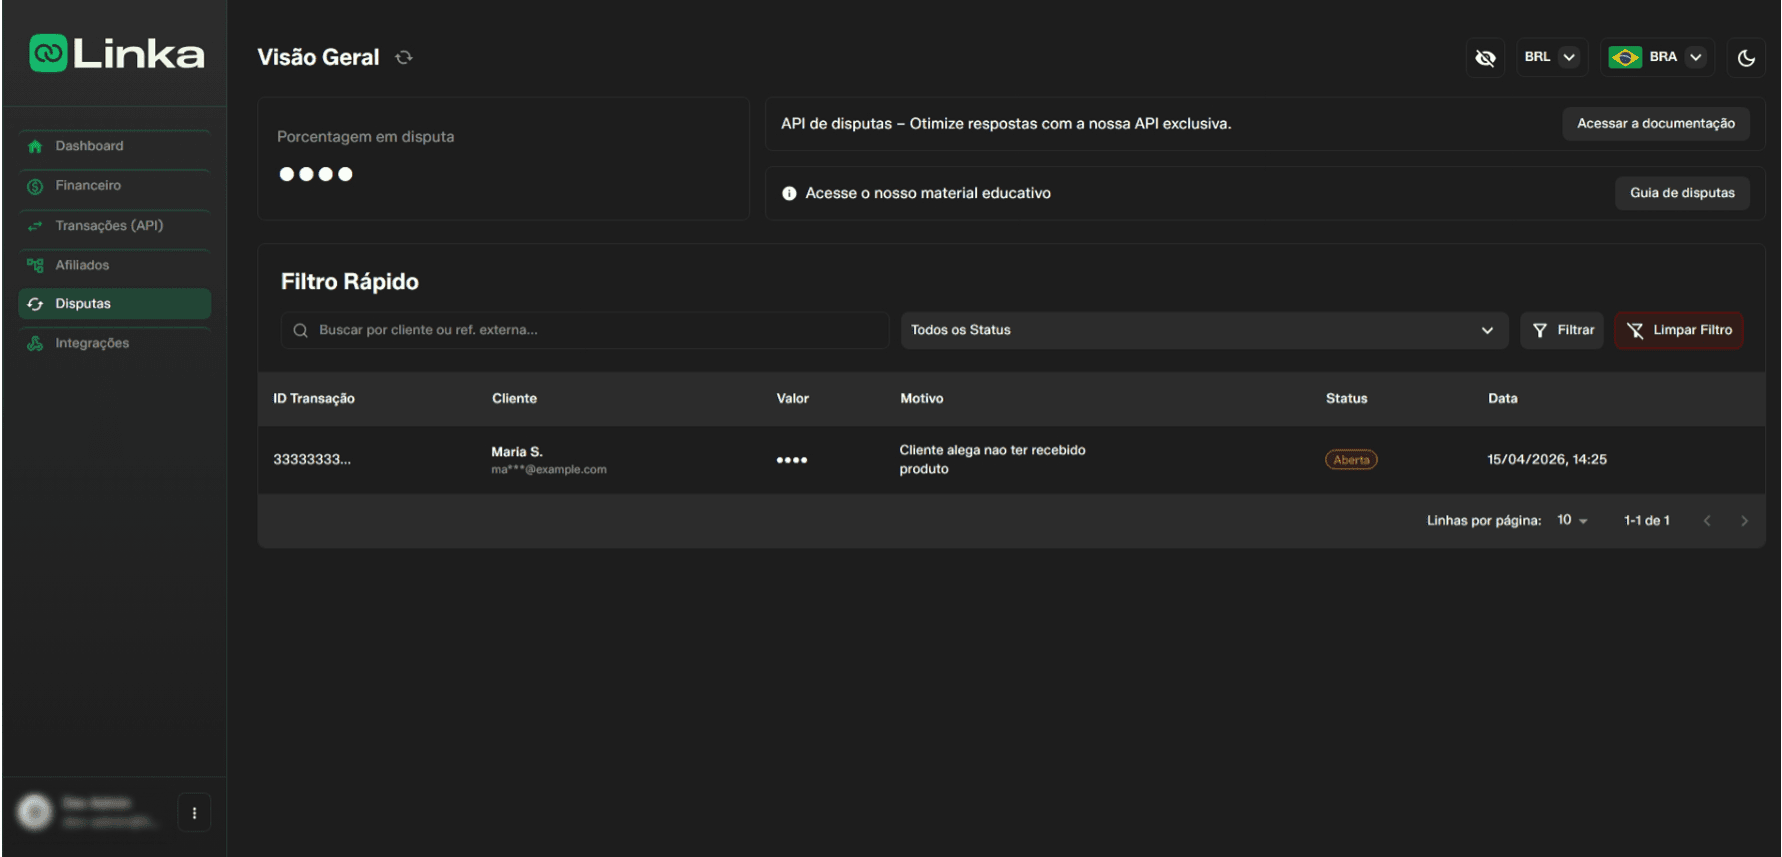Image resolution: width=1782 pixels, height=857 pixels.
Task: Open the user options three-dot menu
Action: pyautogui.click(x=194, y=813)
